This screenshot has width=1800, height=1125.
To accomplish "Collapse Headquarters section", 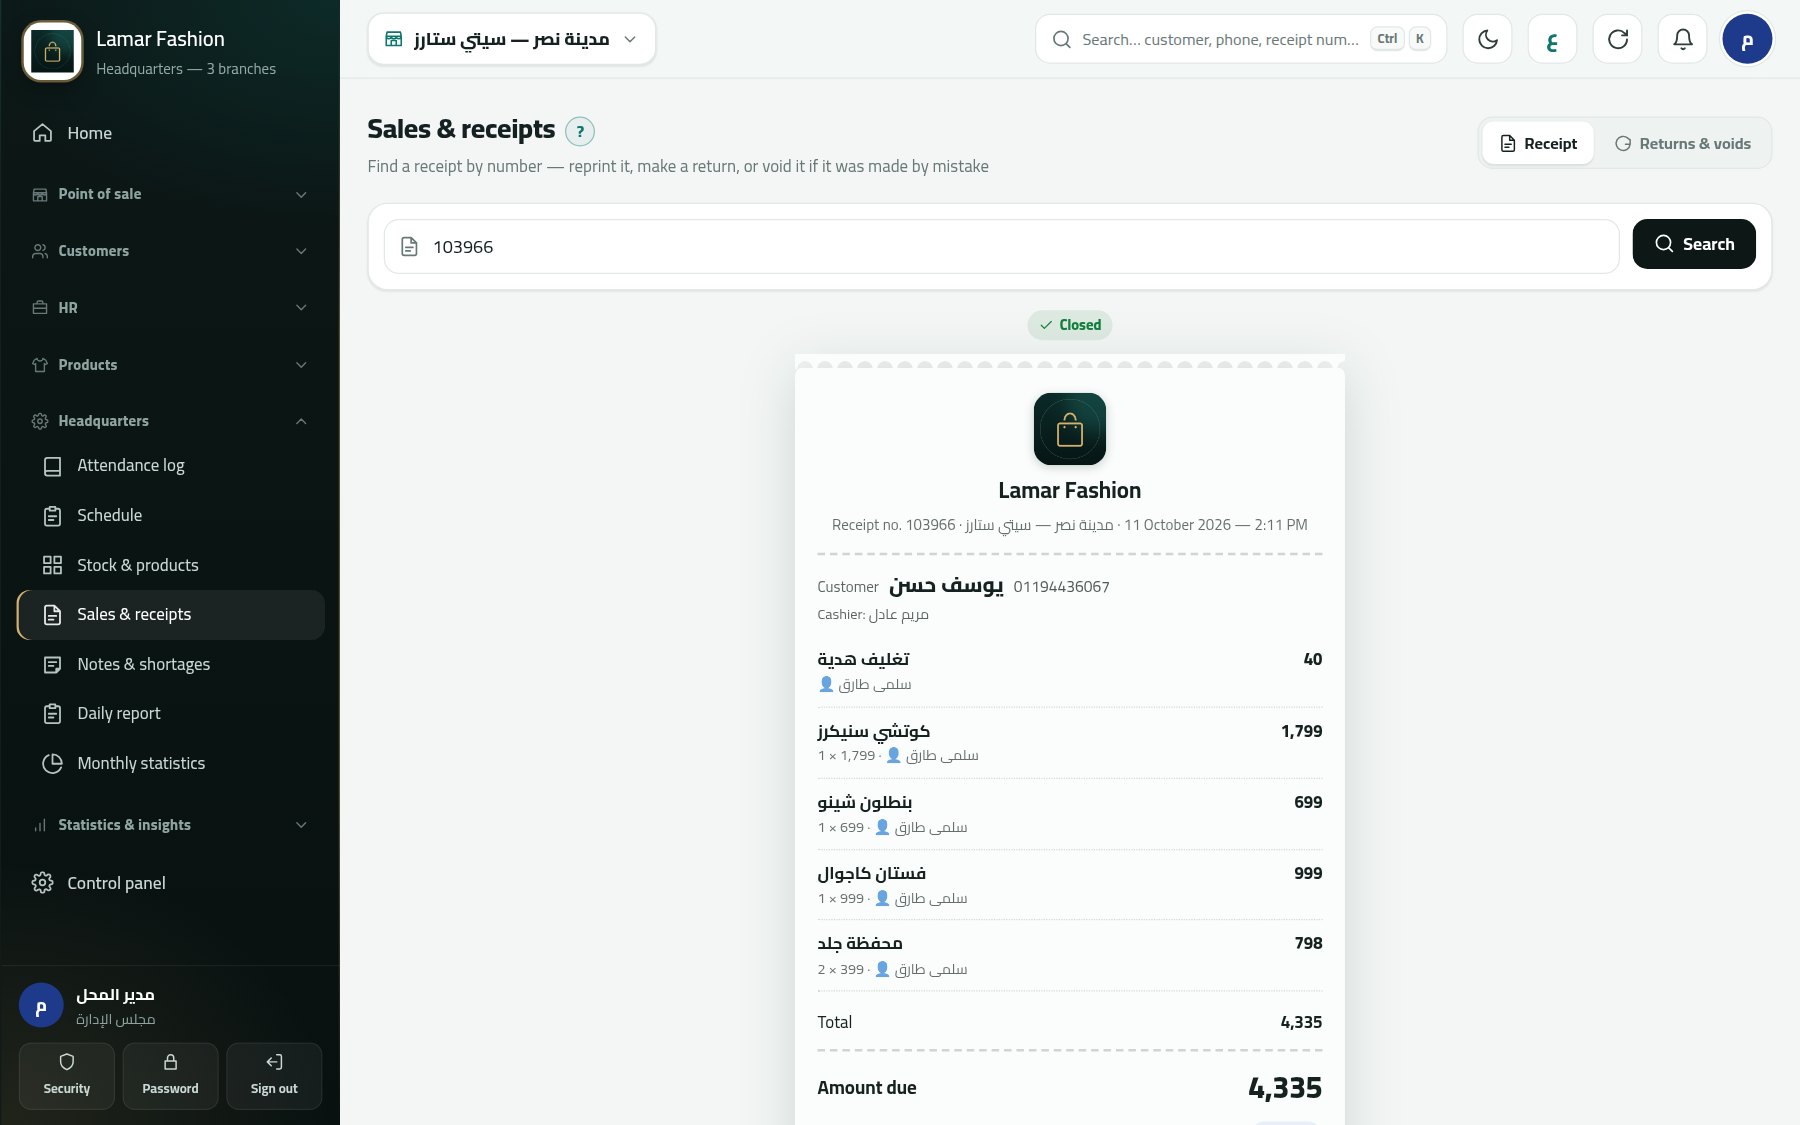I will tap(170, 421).
